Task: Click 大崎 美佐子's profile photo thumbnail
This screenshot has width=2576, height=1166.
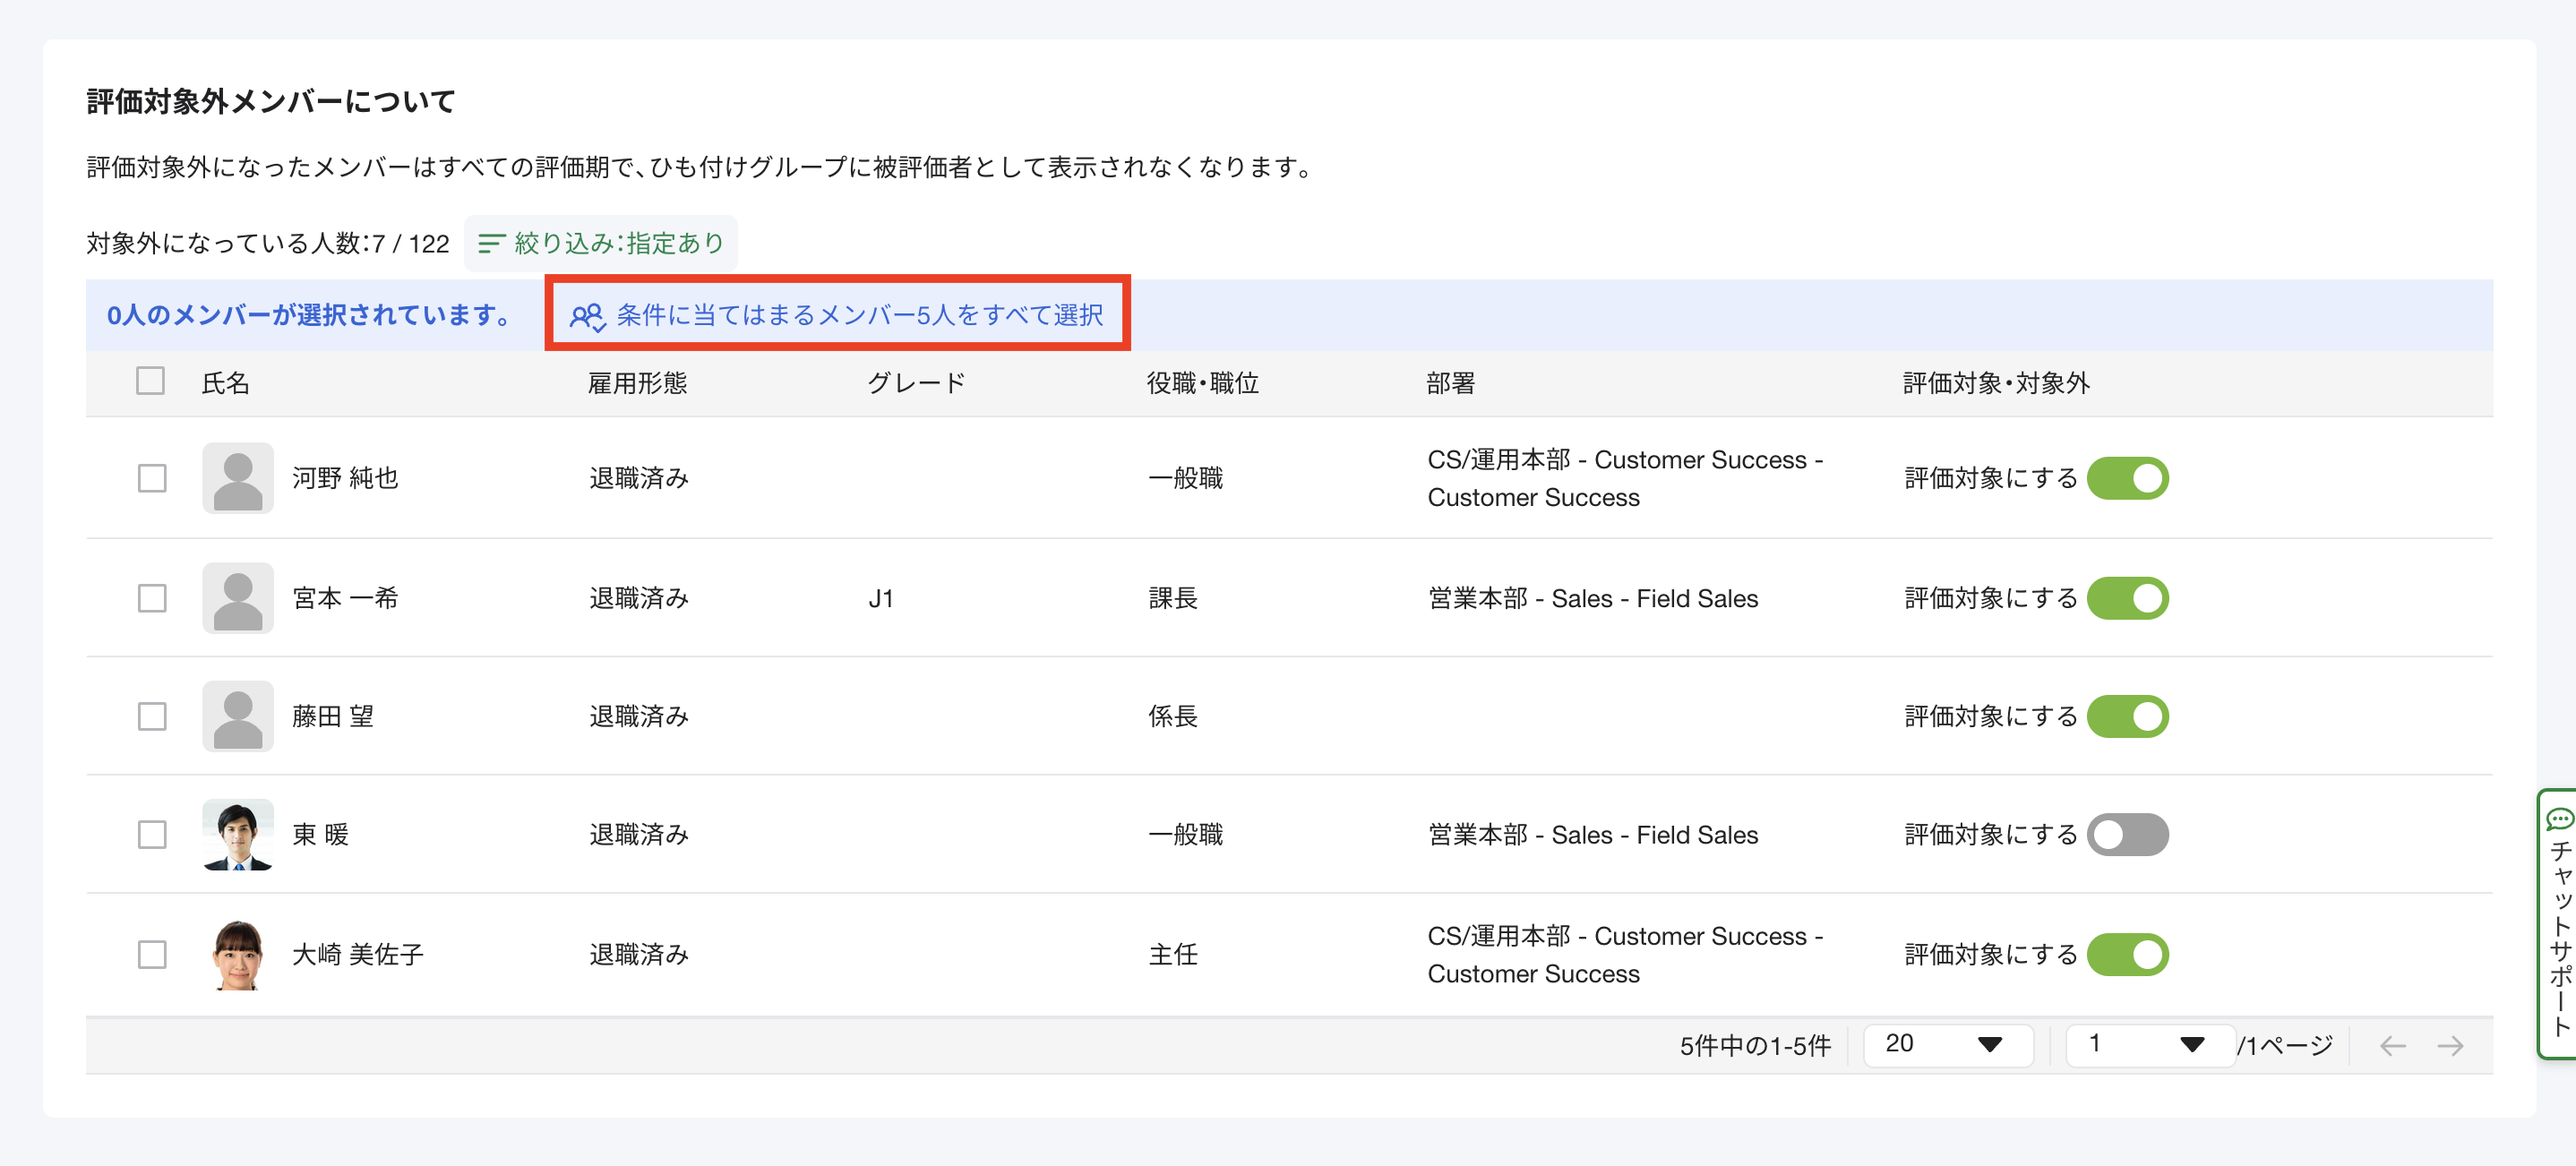Action: coord(238,954)
